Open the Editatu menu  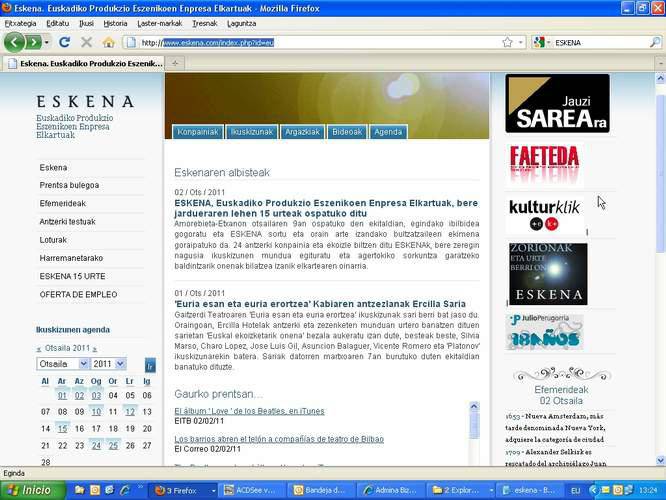click(x=57, y=23)
